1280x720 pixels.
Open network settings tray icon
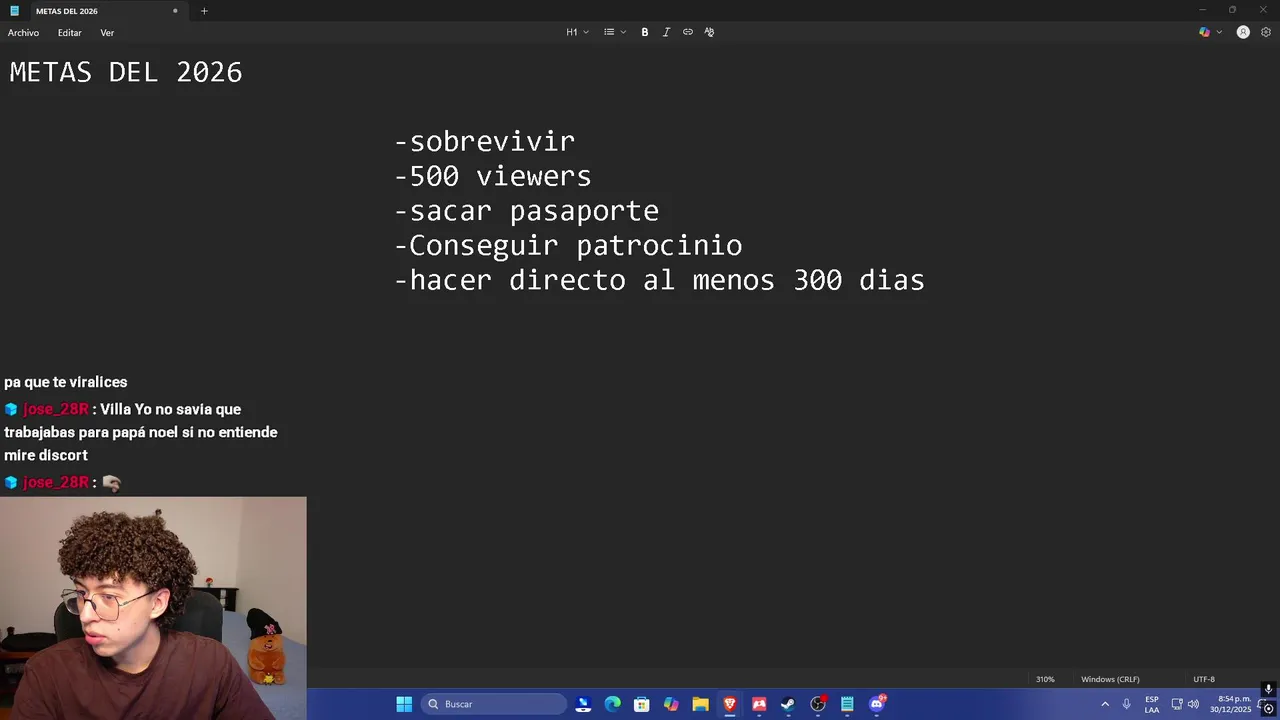1177,704
